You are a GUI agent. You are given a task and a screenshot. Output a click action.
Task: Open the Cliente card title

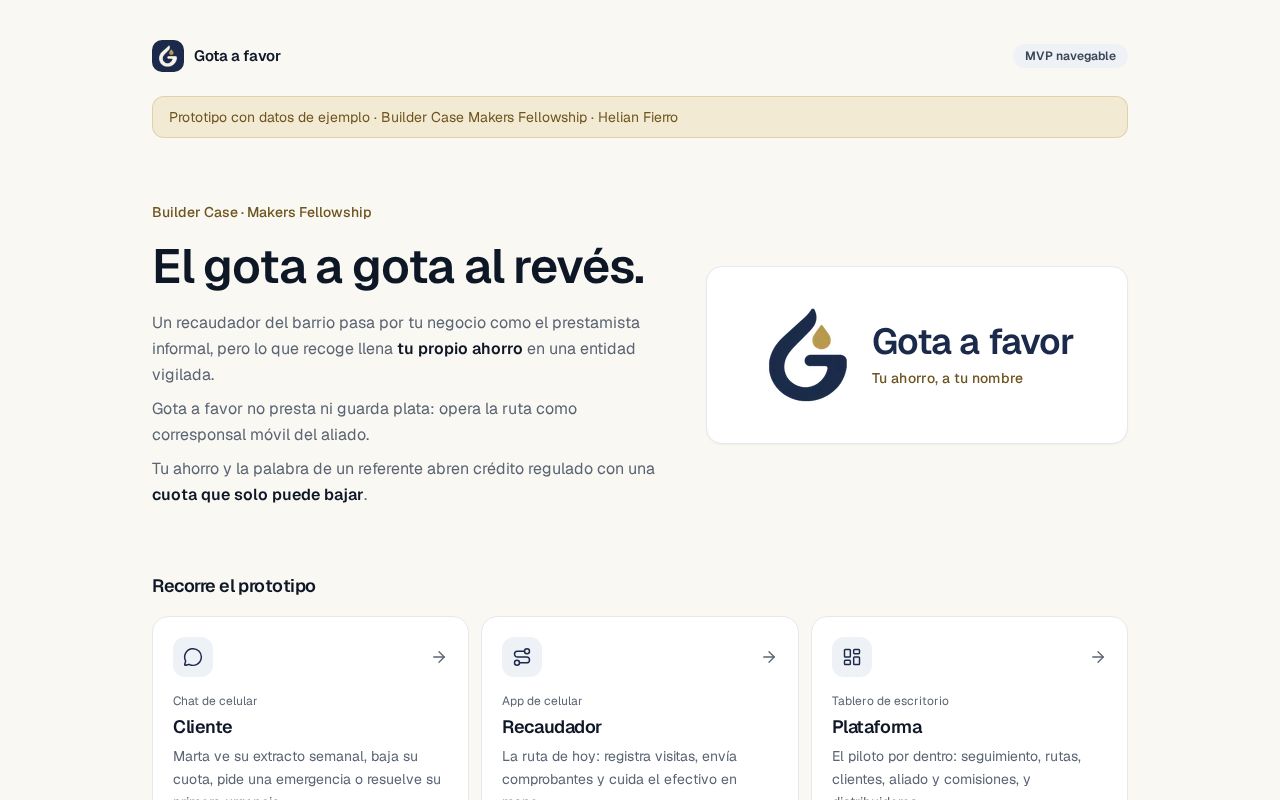point(202,727)
